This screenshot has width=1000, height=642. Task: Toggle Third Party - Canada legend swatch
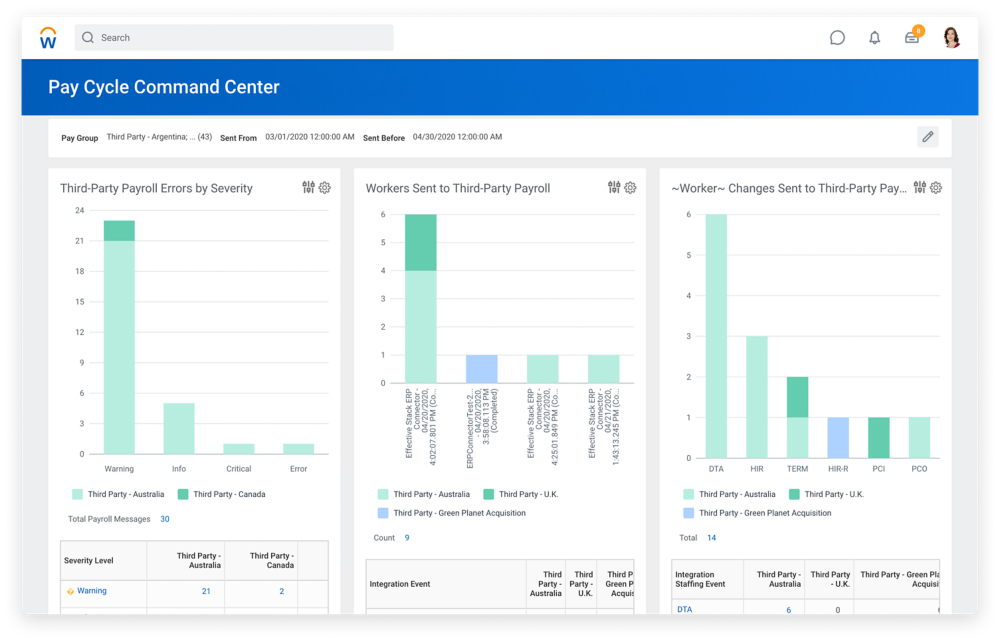click(x=183, y=494)
